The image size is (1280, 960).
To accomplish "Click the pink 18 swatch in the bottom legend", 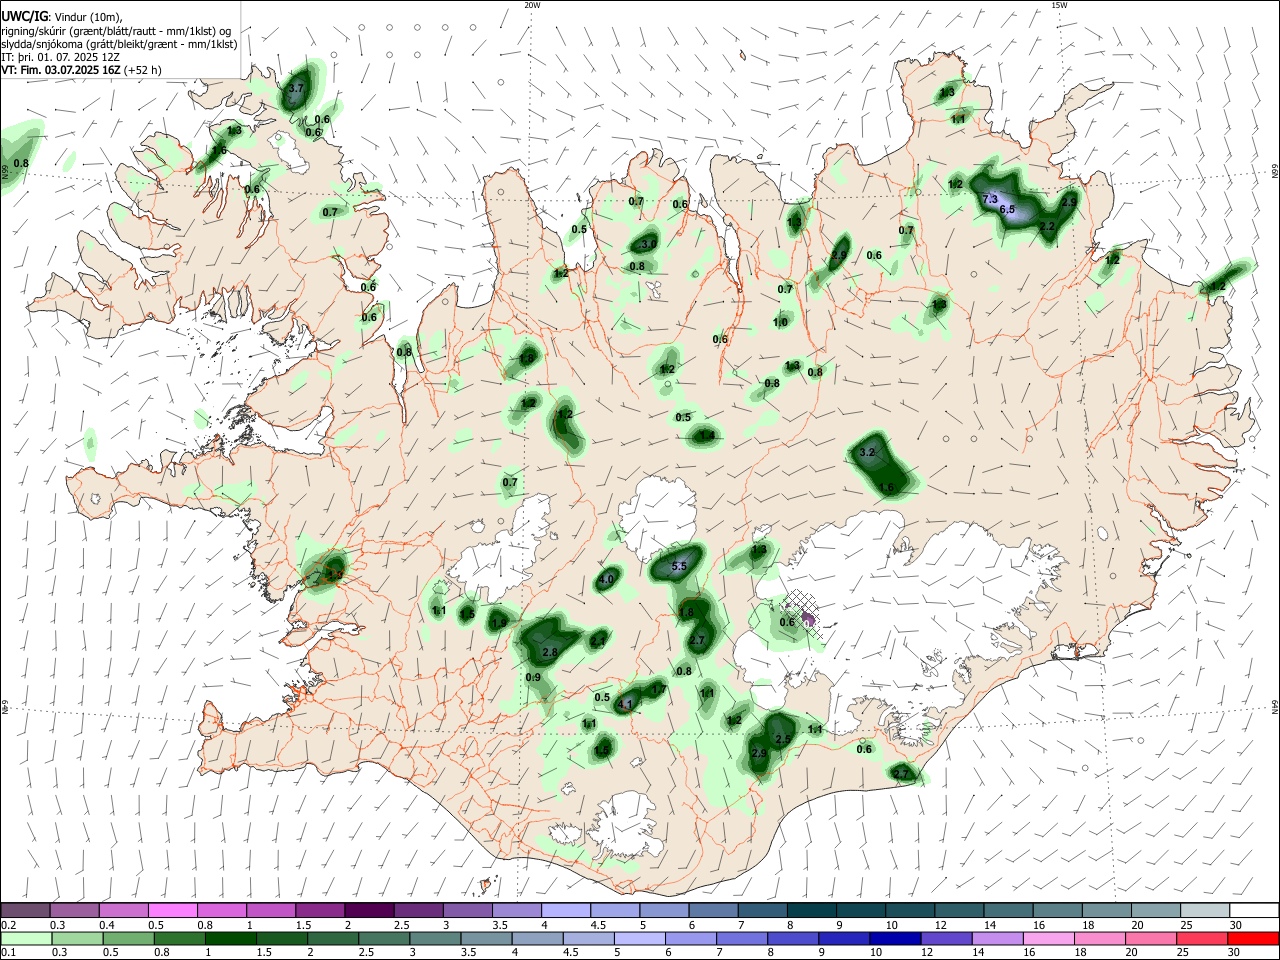I will pyautogui.click(x=1100, y=938).
